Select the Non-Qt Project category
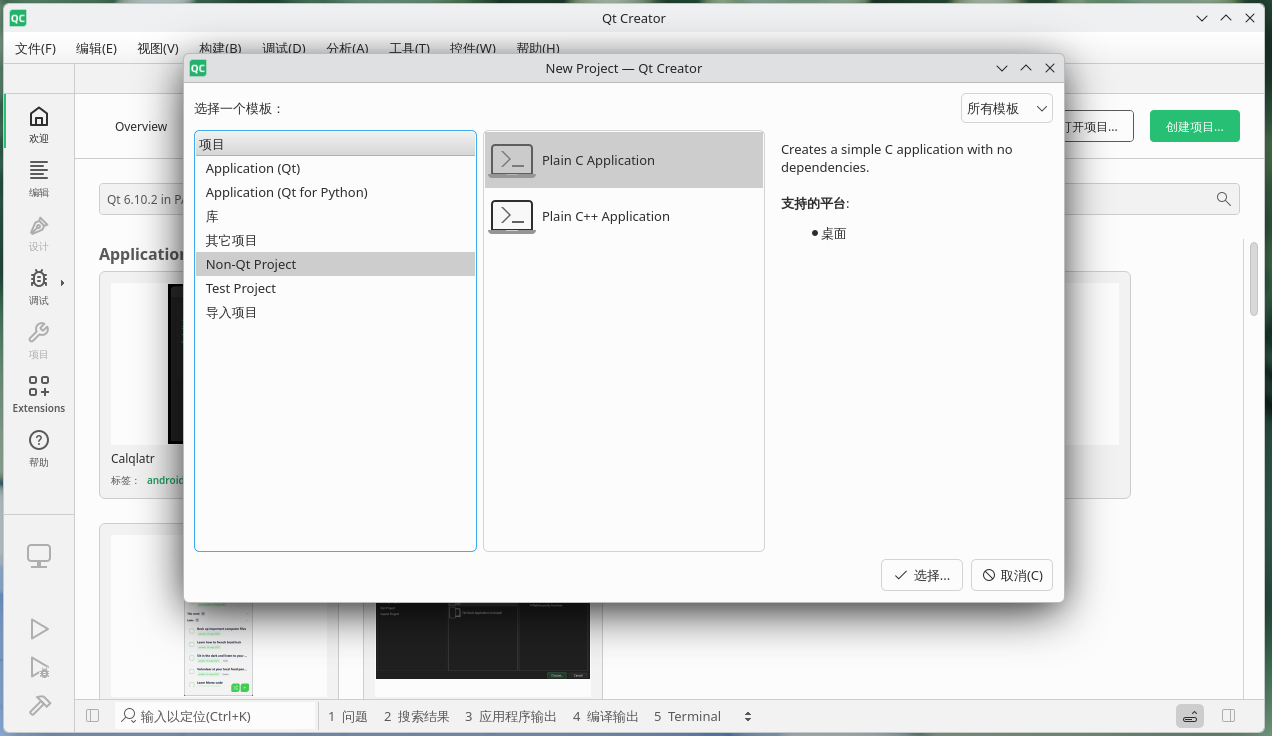The width and height of the screenshot is (1272, 736). click(x=335, y=264)
